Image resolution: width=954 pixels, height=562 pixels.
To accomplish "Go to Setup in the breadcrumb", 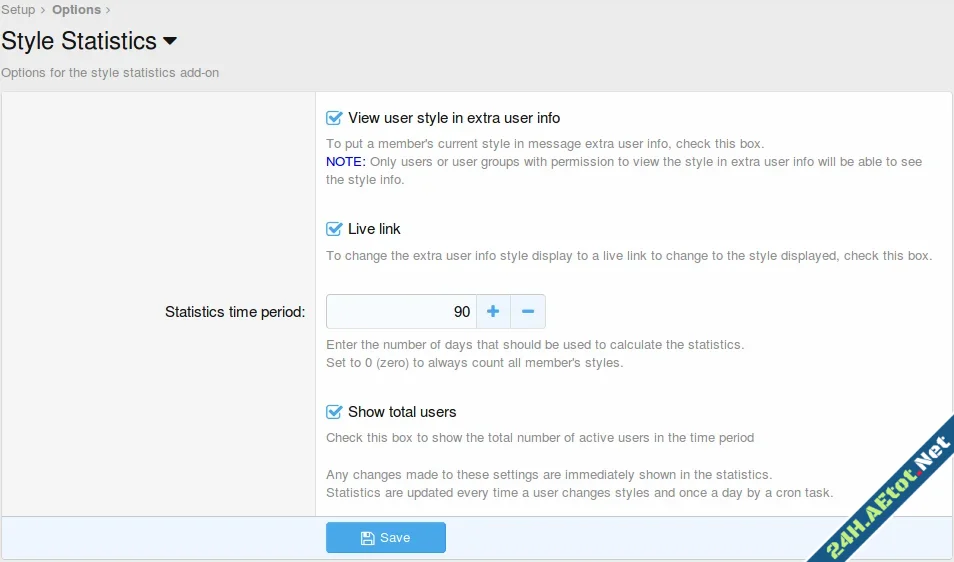I will pyautogui.click(x=18, y=10).
